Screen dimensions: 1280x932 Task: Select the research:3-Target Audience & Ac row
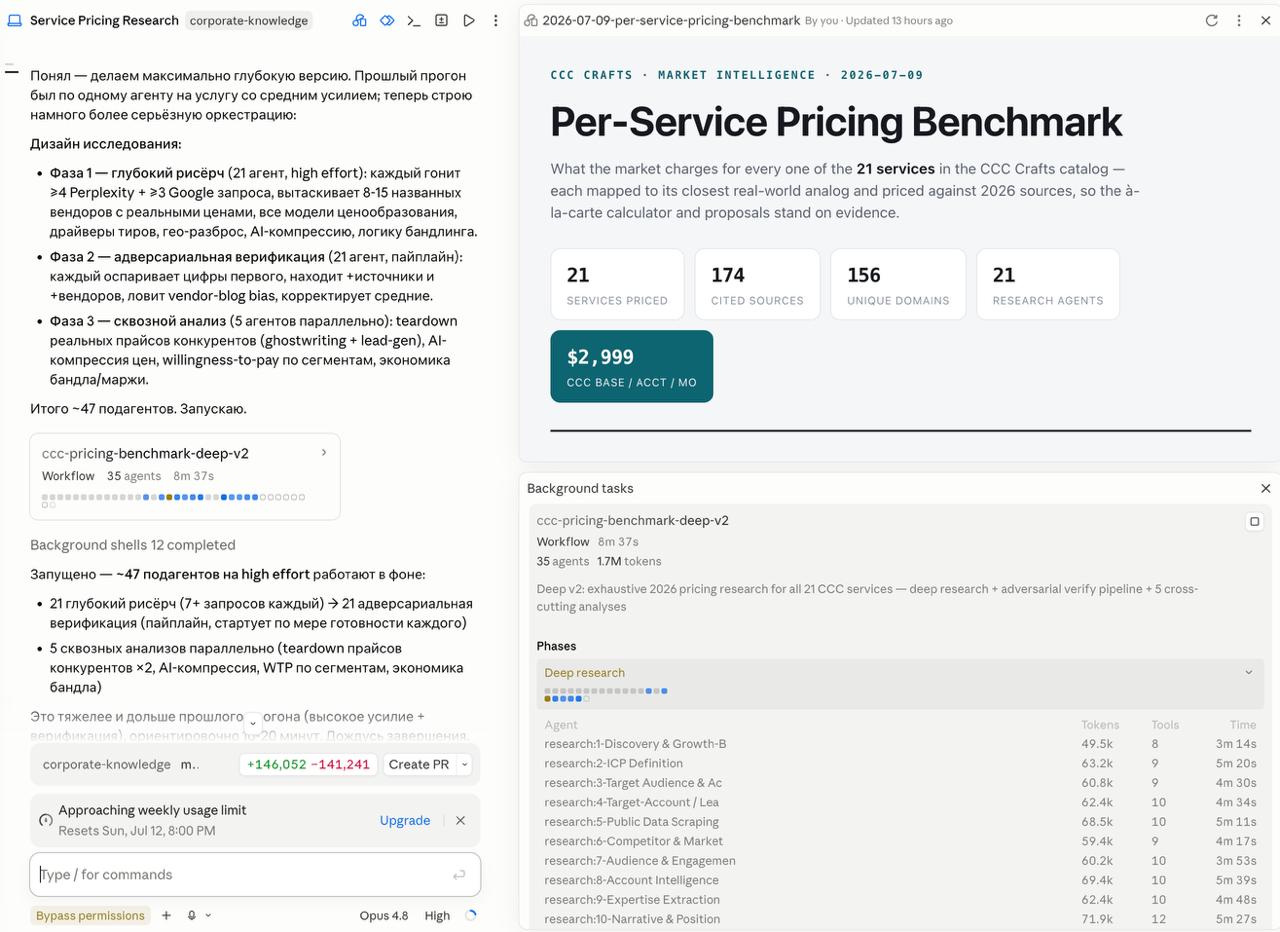coord(900,783)
